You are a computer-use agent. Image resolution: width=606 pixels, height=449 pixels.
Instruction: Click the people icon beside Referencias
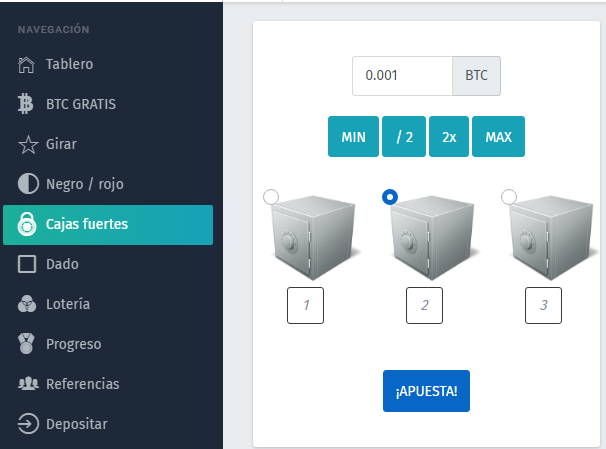coord(28,383)
